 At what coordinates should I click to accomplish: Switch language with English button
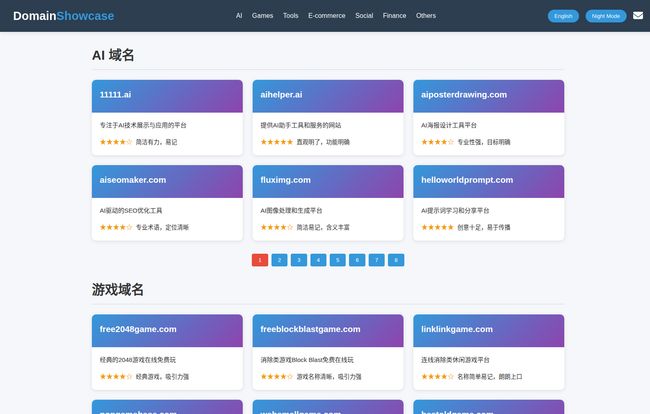563,16
